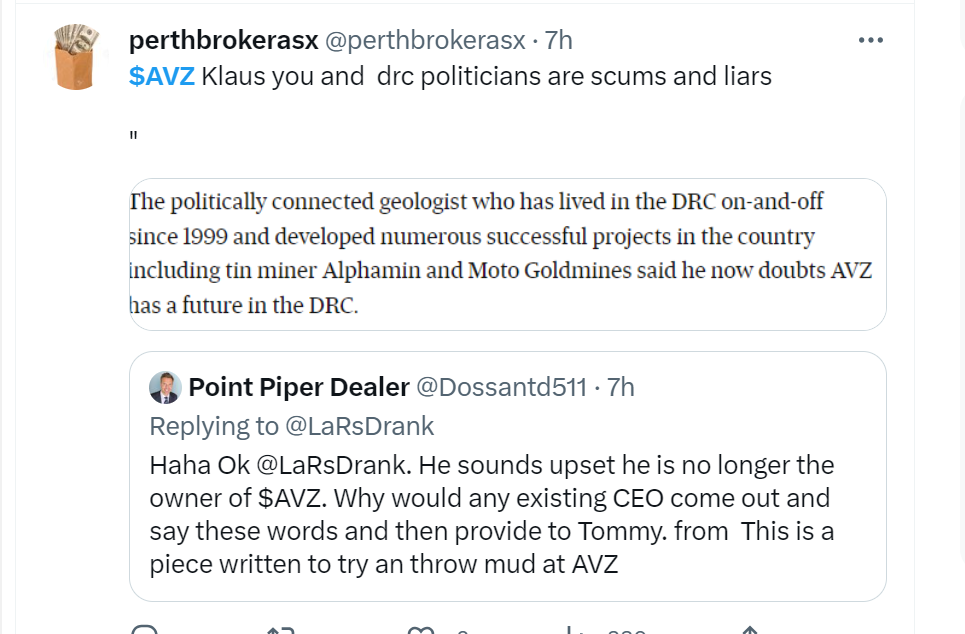Click the retweet icon below the tweet
The width and height of the screenshot is (965, 634).
tap(281, 630)
